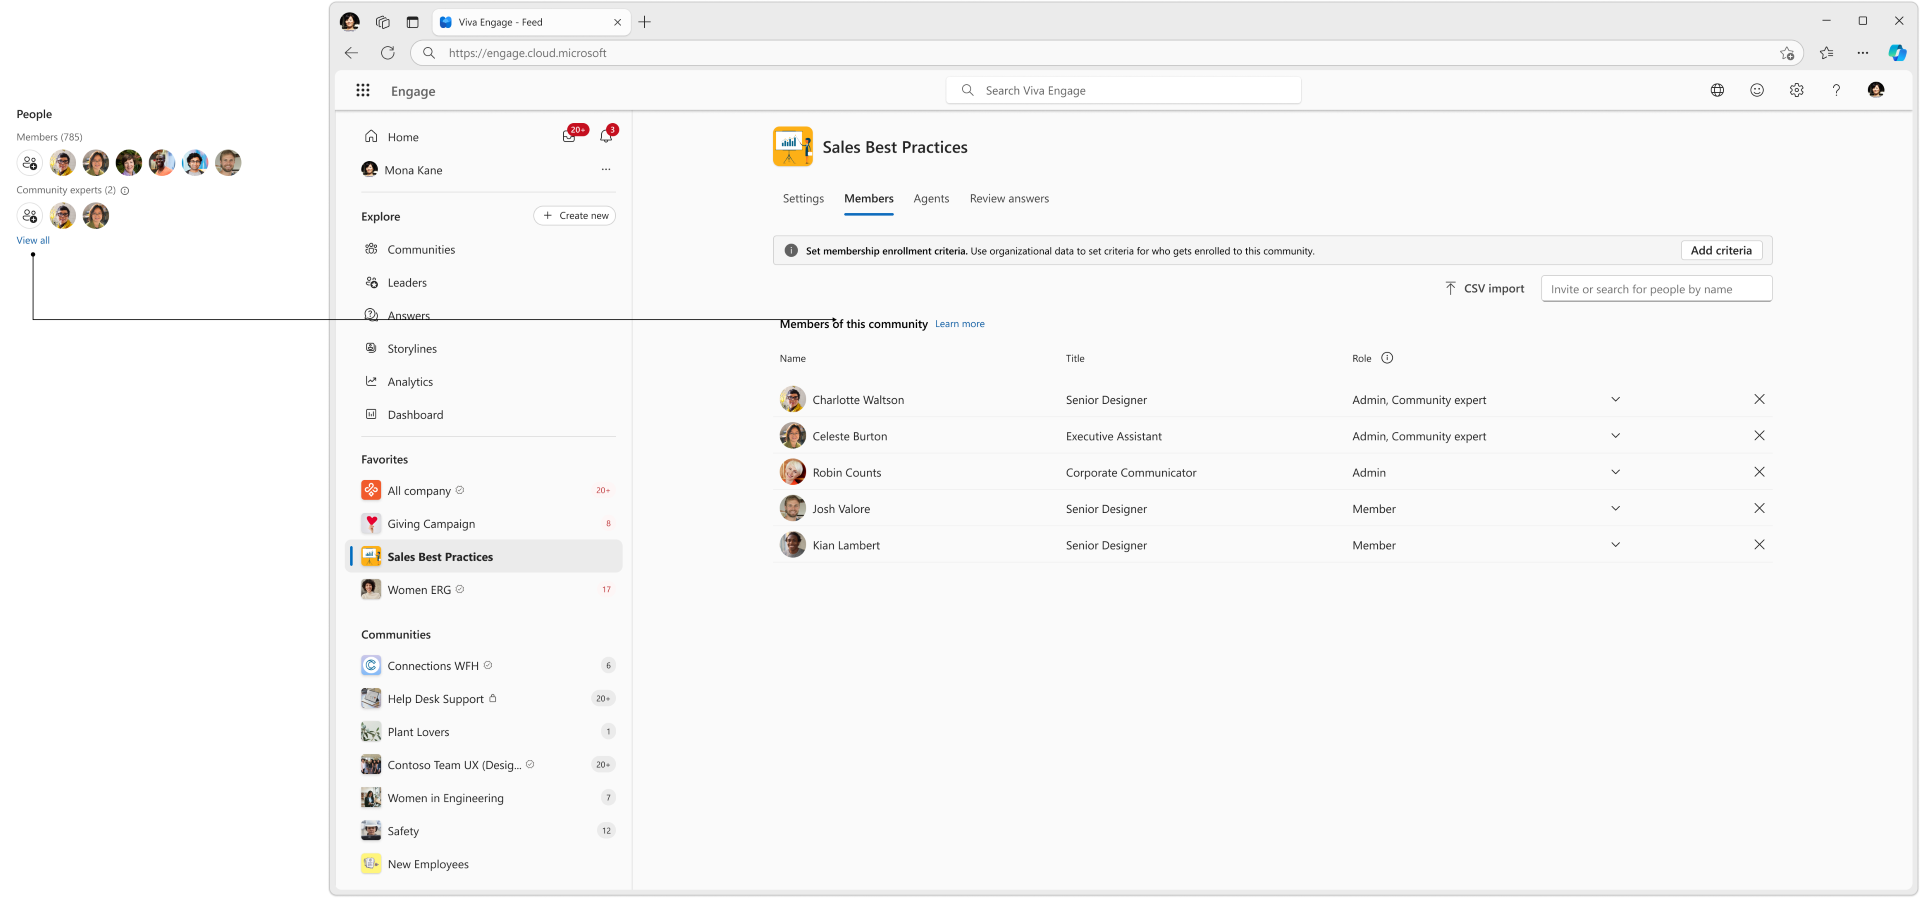The height and width of the screenshot is (898, 1920).
Task: Click add members icon in People panel
Action: 30,163
